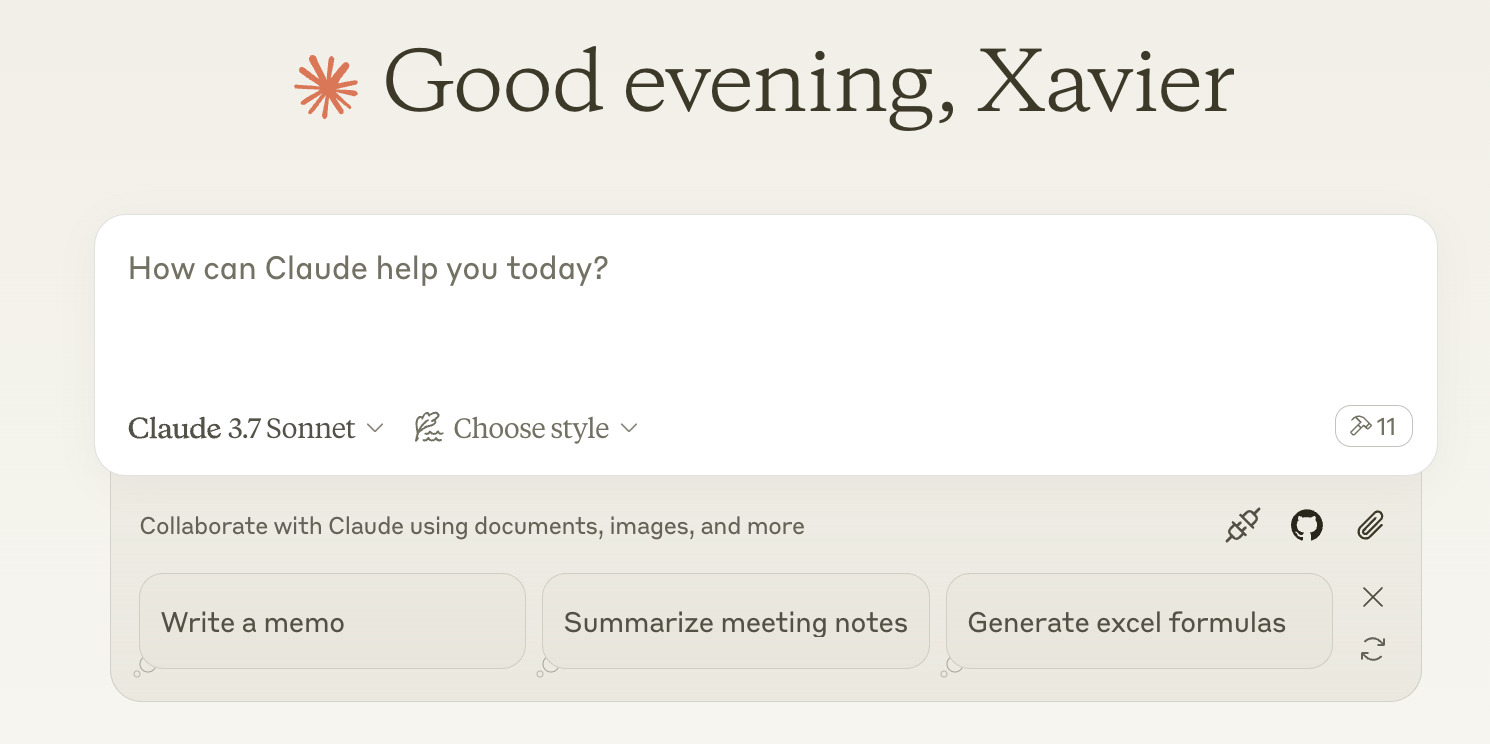
Task: Click the tools count number 11
Action: [x=1386, y=427]
